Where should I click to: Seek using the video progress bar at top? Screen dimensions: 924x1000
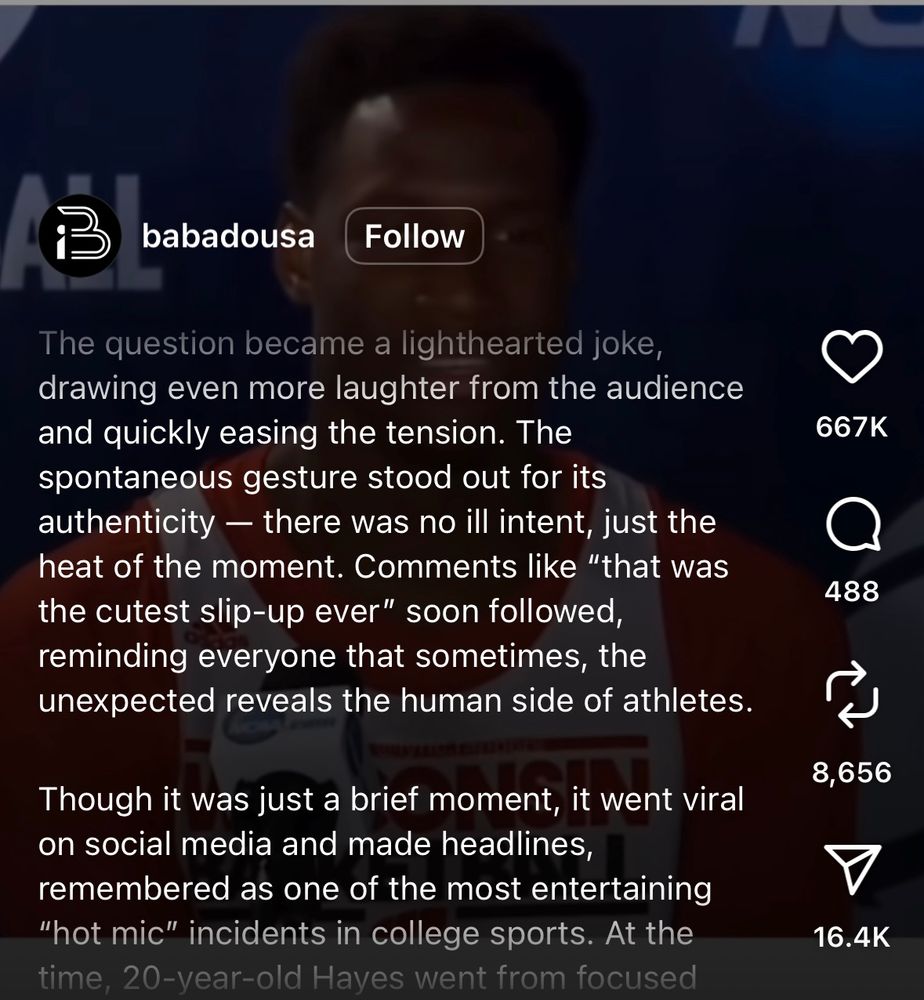pyautogui.click(x=462, y=3)
